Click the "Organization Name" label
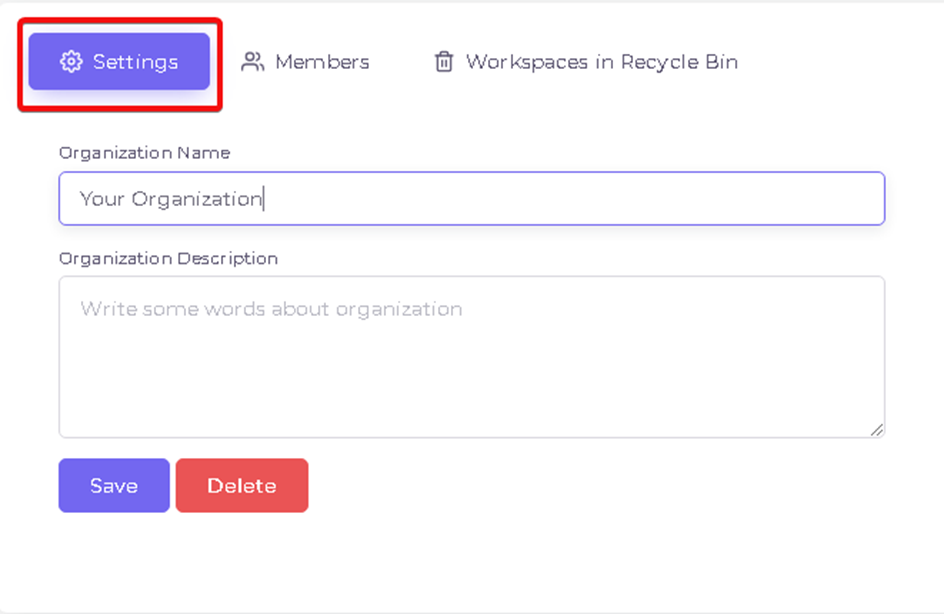This screenshot has height=614, width=944. (144, 153)
